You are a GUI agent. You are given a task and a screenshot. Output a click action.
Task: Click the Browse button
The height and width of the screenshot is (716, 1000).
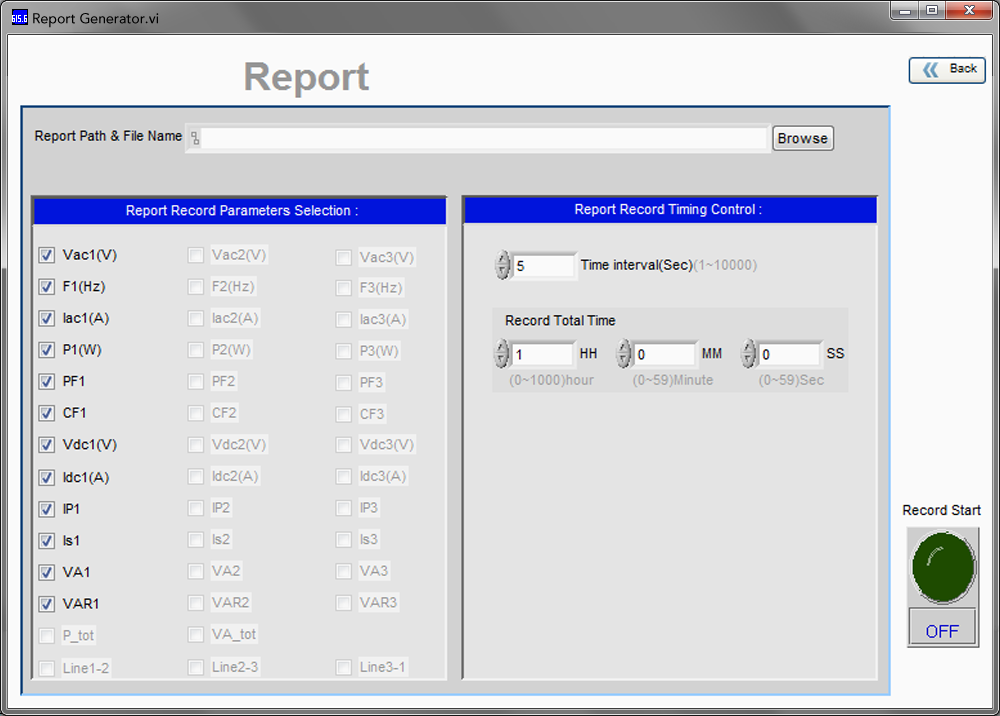pyautogui.click(x=802, y=138)
